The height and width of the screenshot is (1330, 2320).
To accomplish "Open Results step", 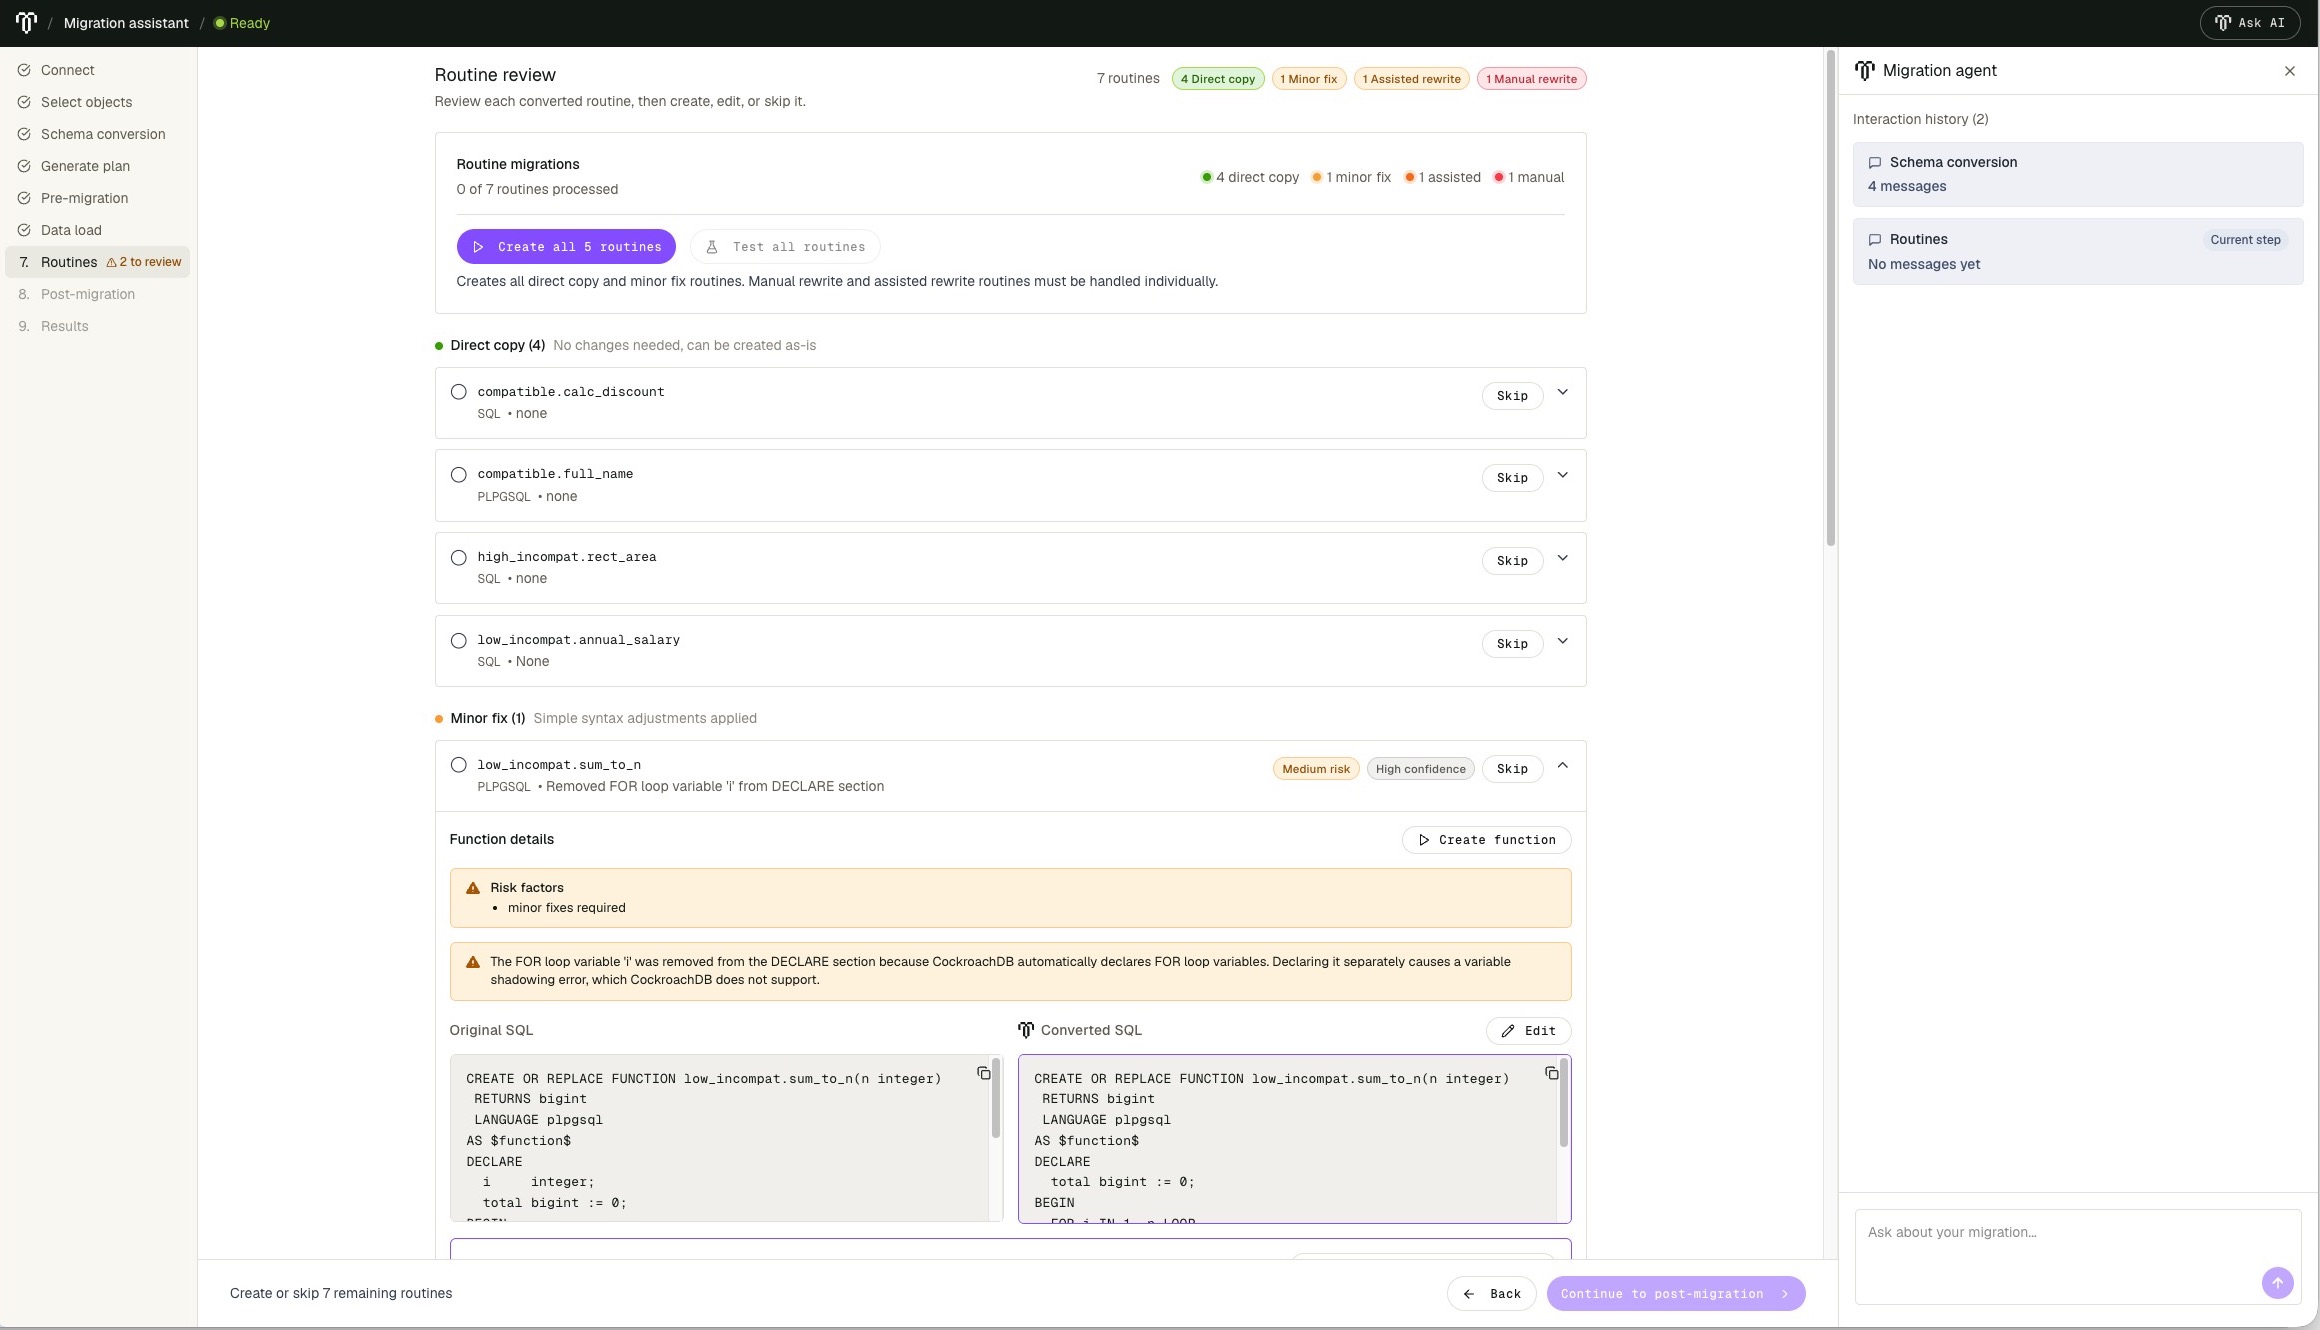I will click(97, 326).
